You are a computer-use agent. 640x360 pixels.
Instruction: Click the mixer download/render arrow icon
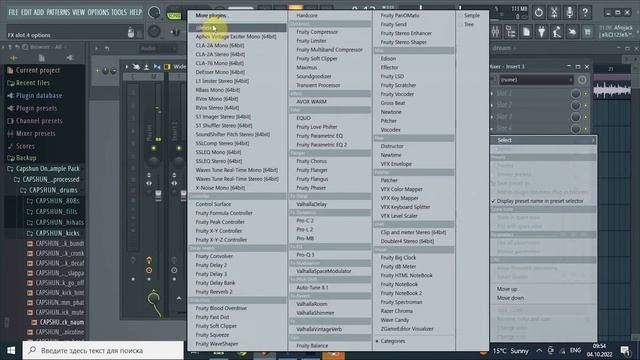[x=147, y=67]
